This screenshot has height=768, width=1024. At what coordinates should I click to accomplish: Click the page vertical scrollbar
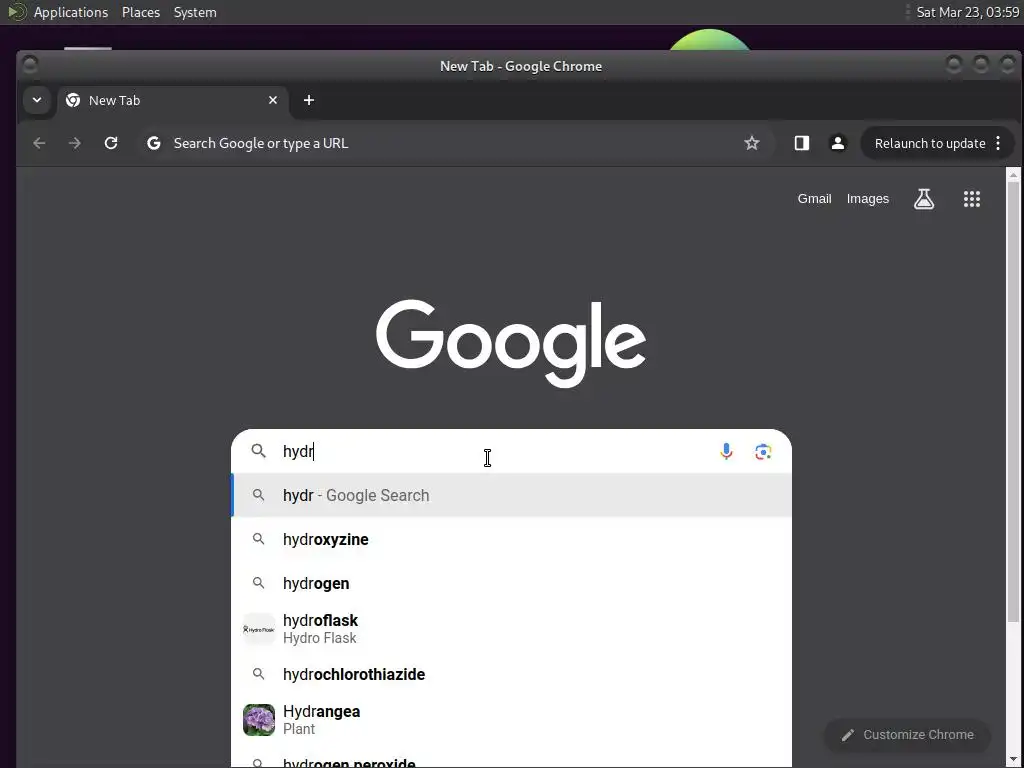(x=1013, y=402)
